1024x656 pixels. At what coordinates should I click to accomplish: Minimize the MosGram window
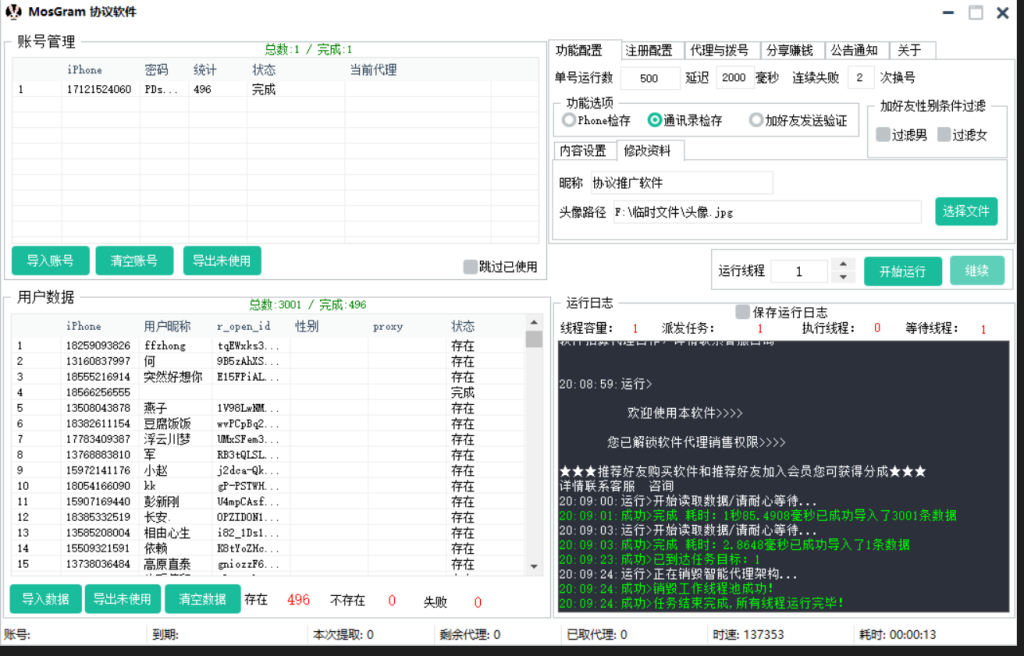pyautogui.click(x=948, y=13)
